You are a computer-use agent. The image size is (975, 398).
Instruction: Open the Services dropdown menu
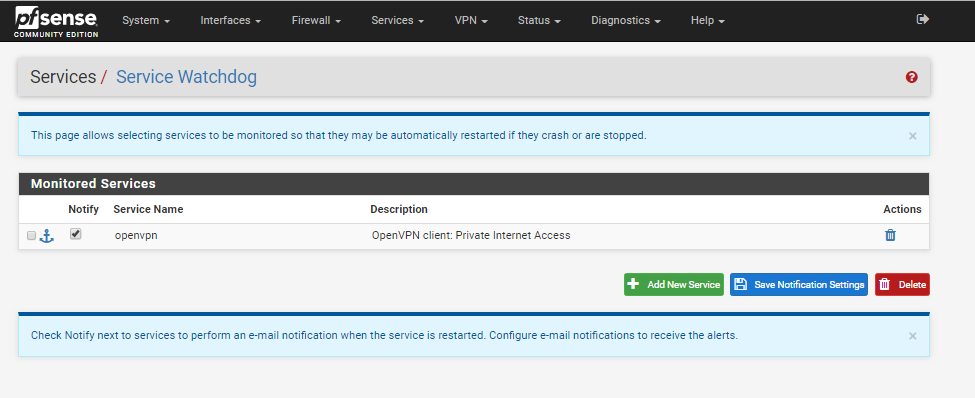pyautogui.click(x=397, y=21)
